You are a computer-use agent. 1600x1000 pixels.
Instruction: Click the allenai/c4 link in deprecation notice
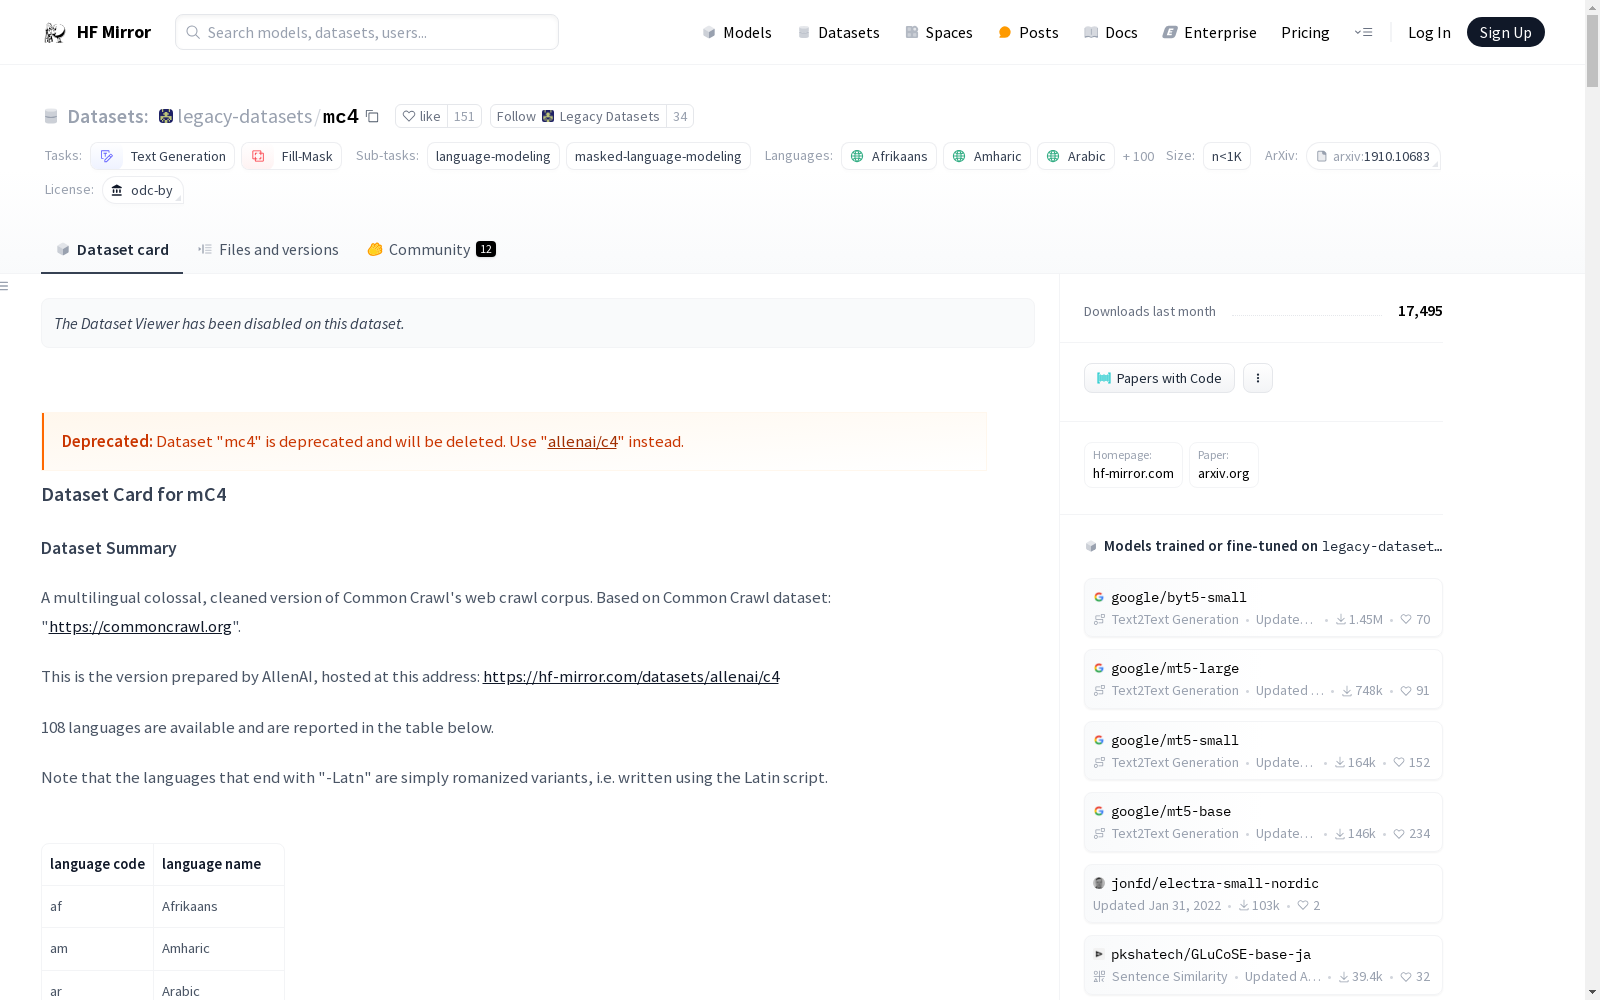(x=582, y=441)
